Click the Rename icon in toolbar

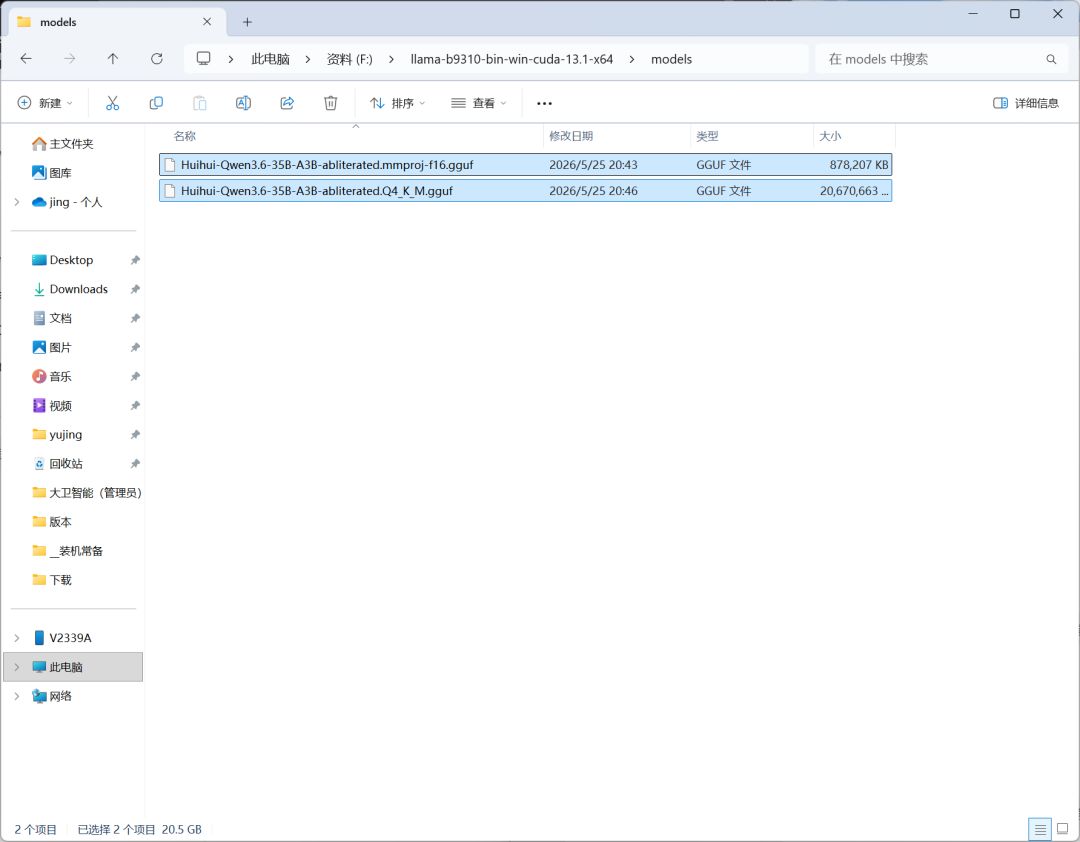tap(243, 103)
